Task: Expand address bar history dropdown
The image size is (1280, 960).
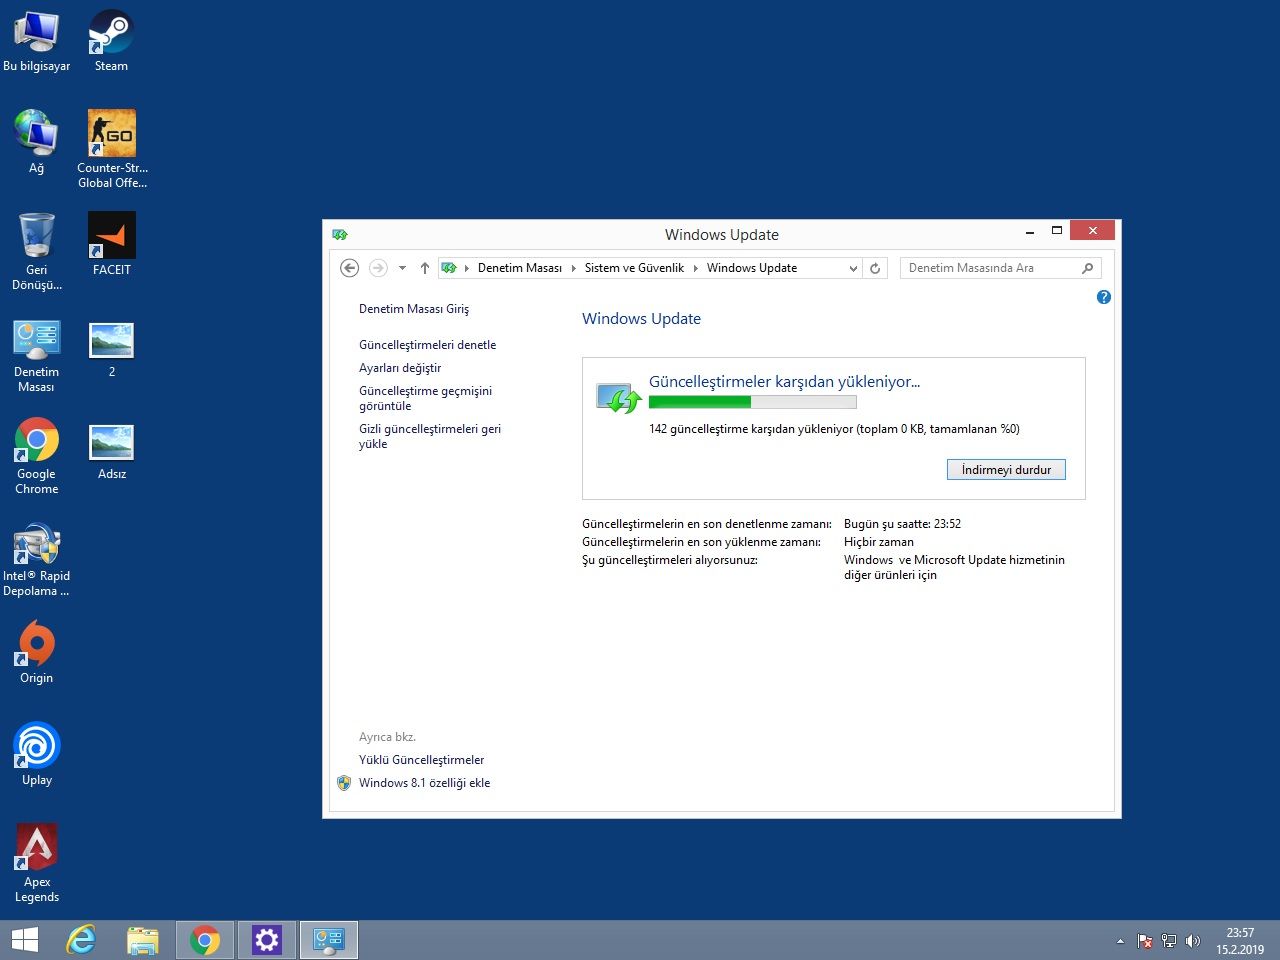Action: pyautogui.click(x=853, y=268)
